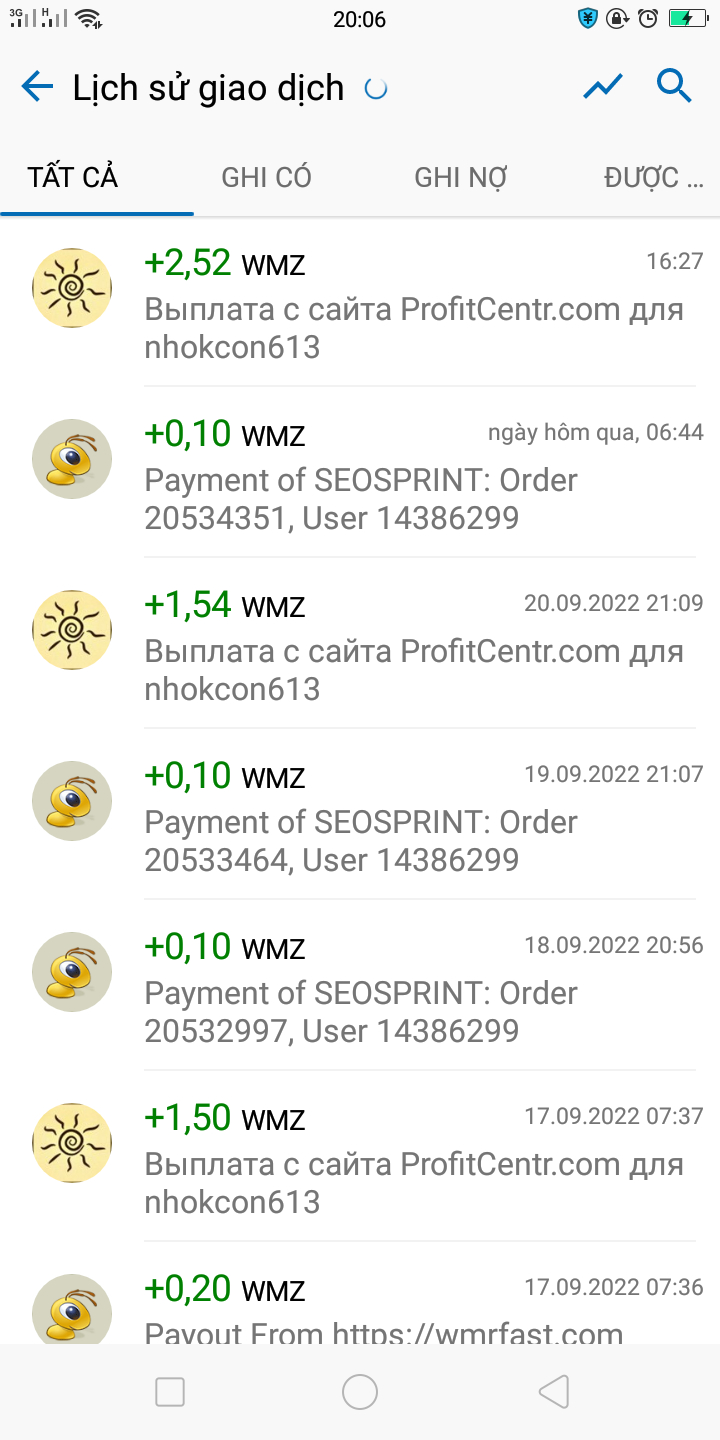Screen dimensions: 720x1440
Task: Tap ant icon of Order 20532997
Action: tap(72, 972)
